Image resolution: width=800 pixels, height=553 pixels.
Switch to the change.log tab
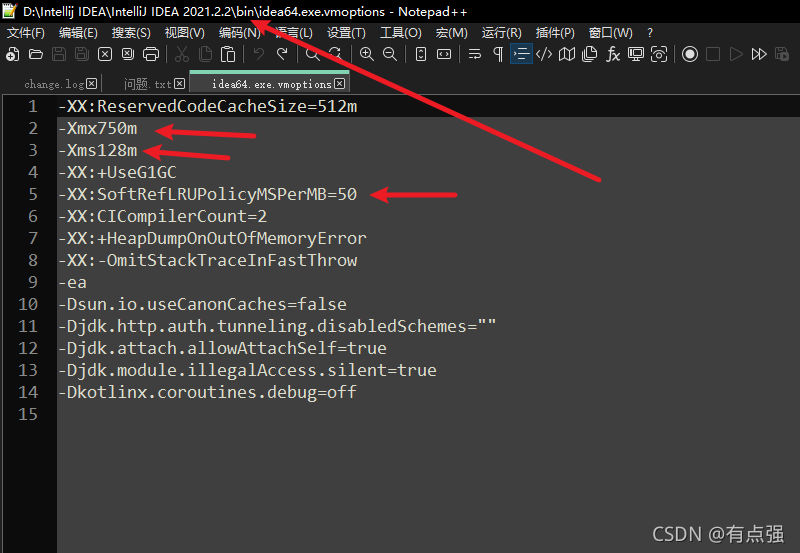54,84
